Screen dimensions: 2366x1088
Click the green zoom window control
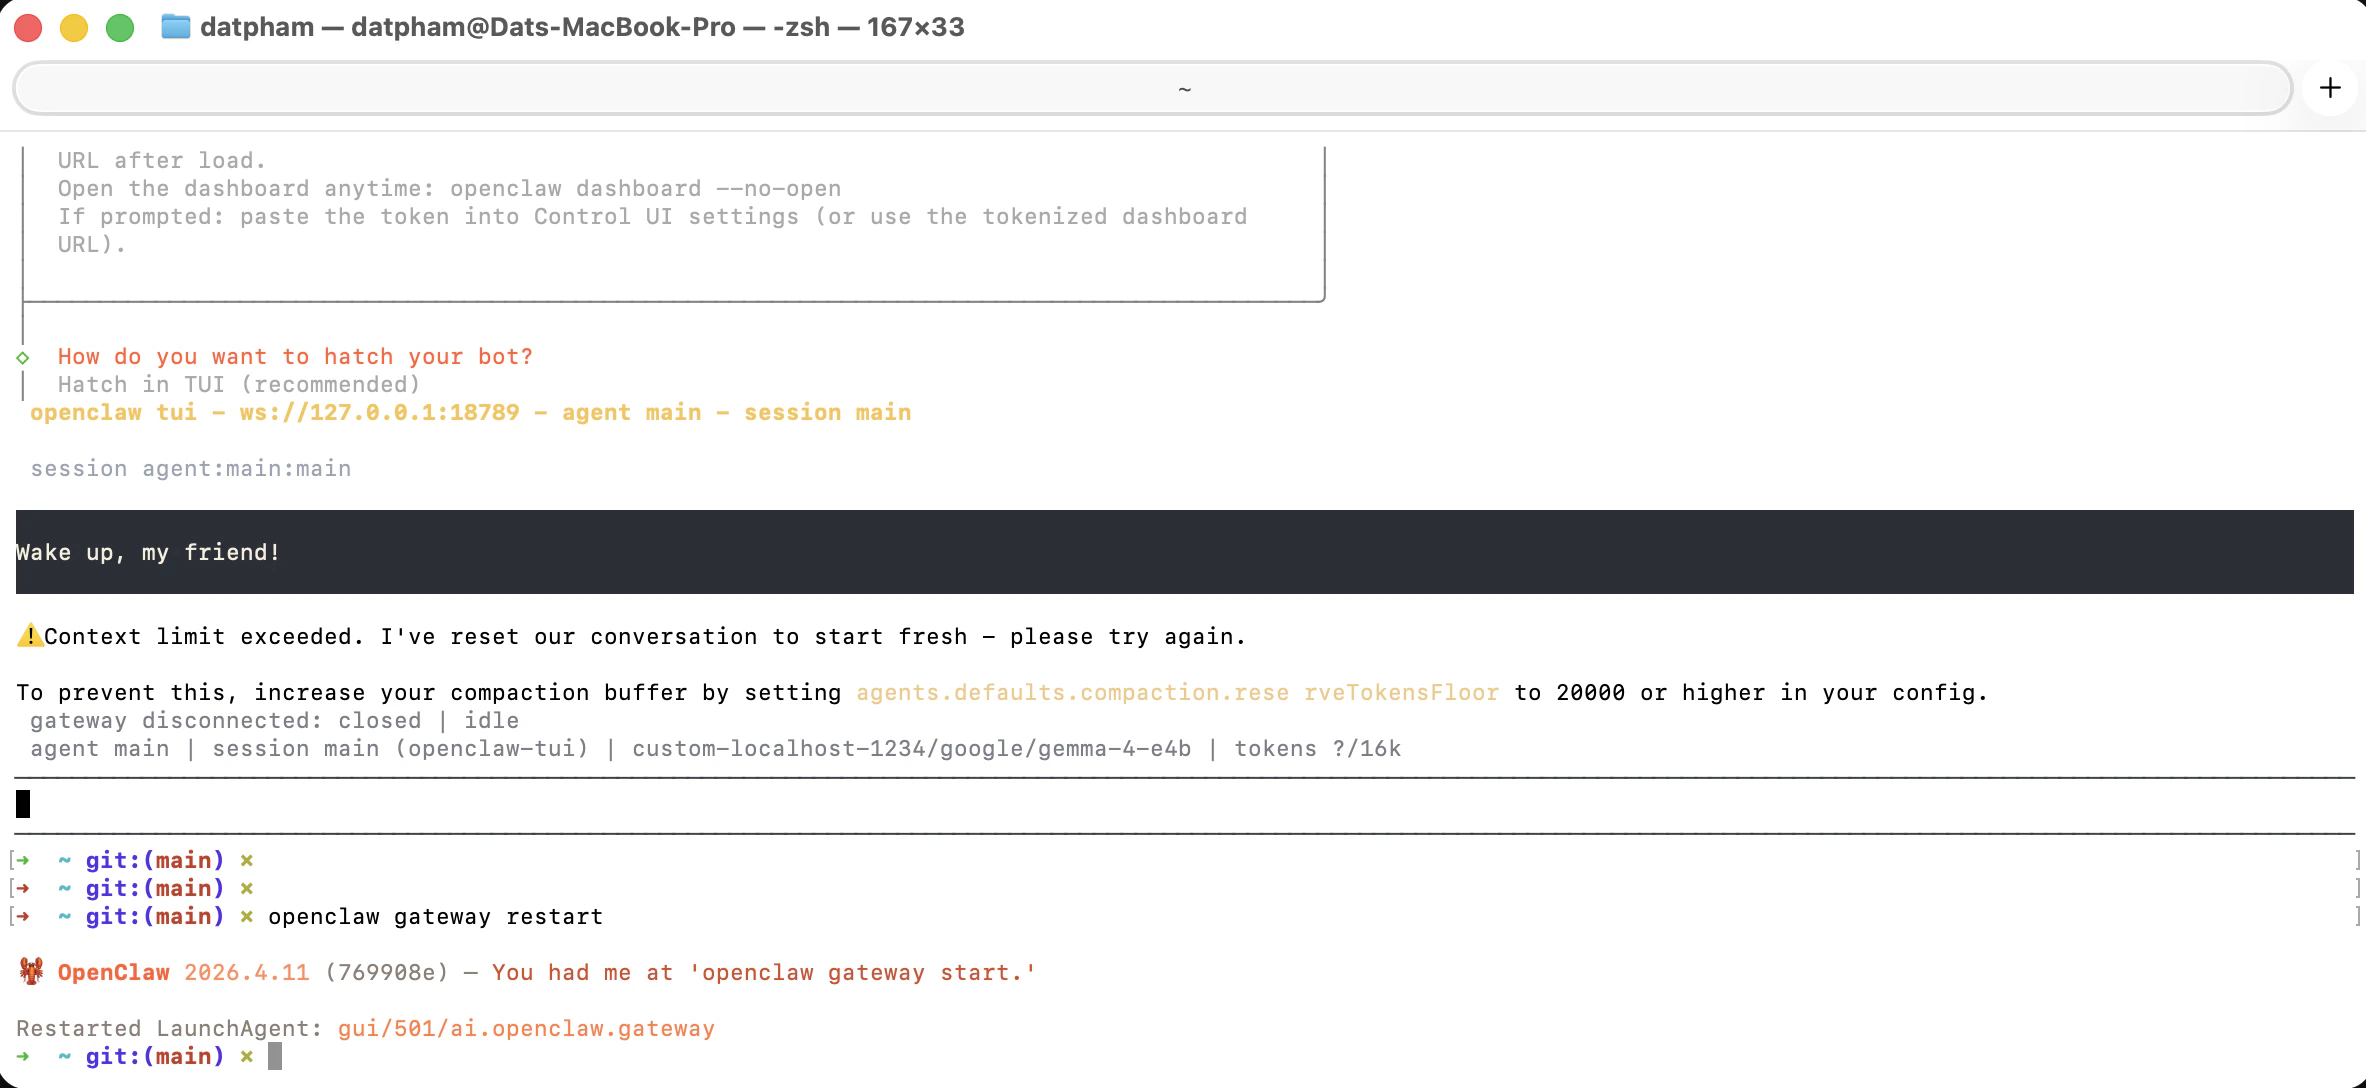click(120, 28)
